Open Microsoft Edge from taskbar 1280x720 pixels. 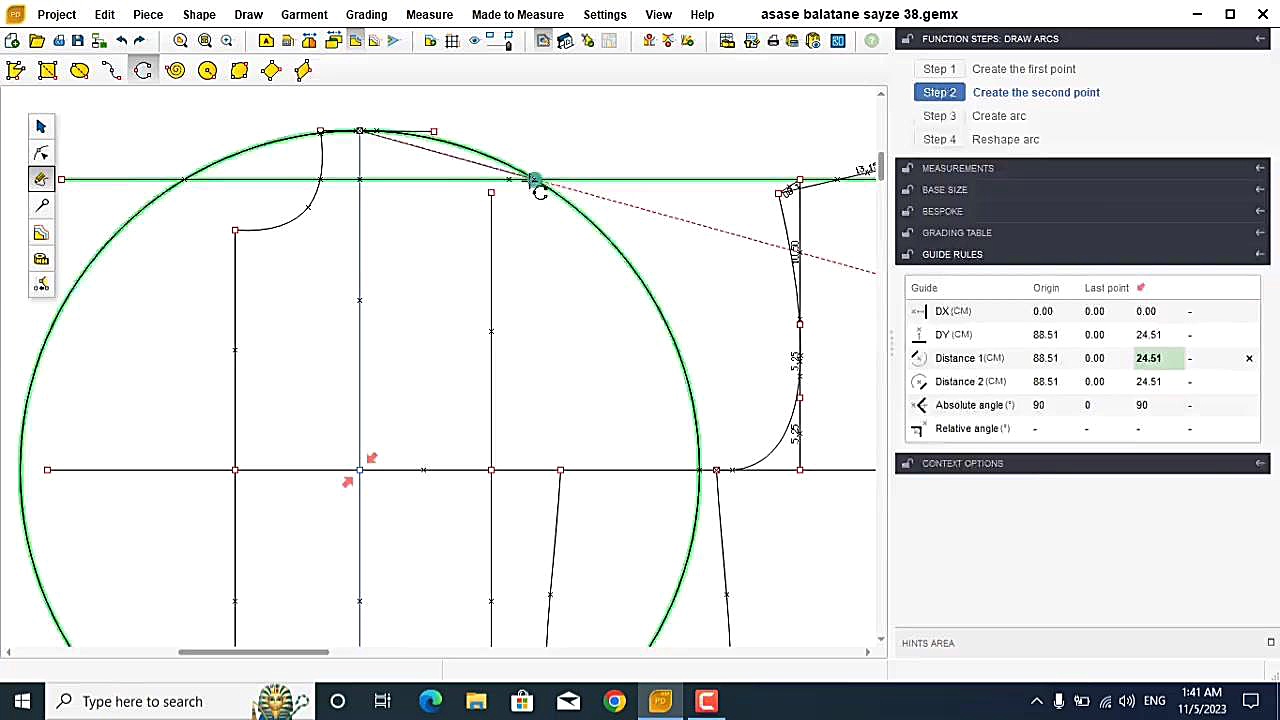[430, 701]
